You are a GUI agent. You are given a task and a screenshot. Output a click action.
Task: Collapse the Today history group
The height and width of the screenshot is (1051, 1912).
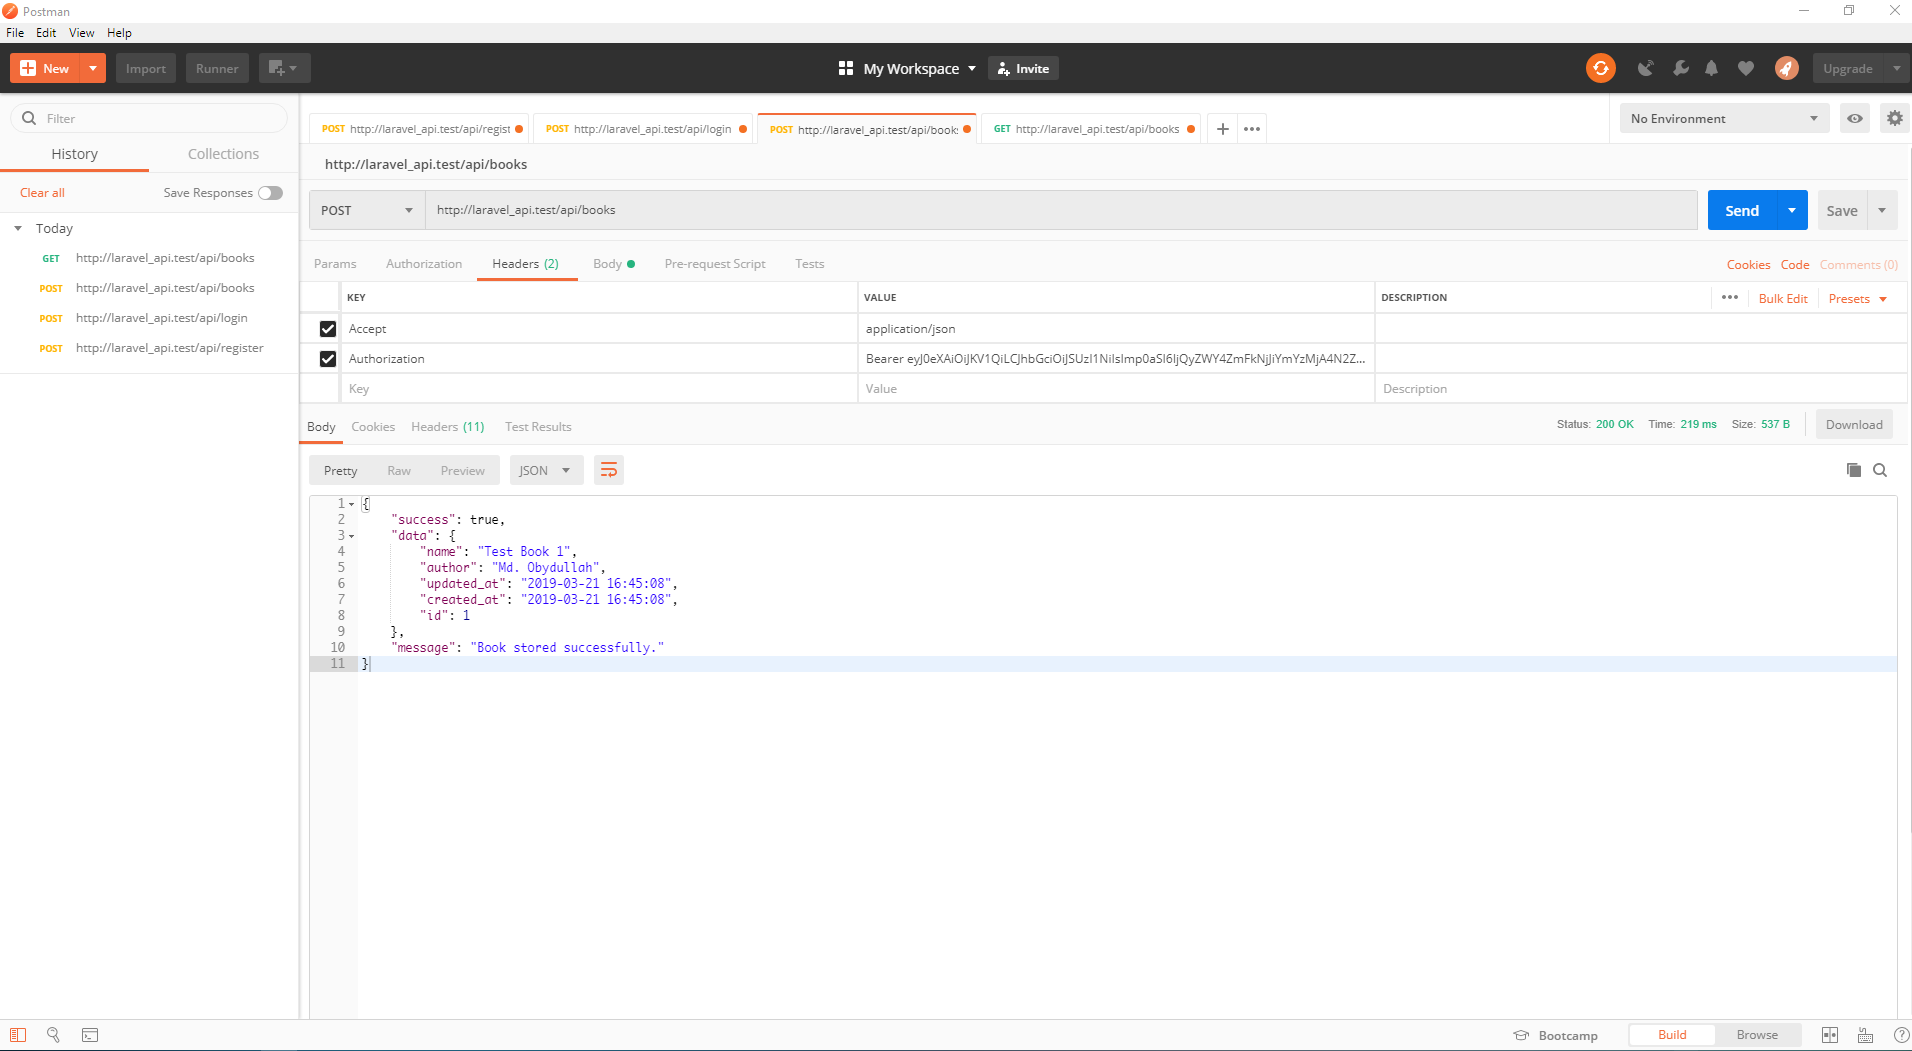click(x=18, y=229)
